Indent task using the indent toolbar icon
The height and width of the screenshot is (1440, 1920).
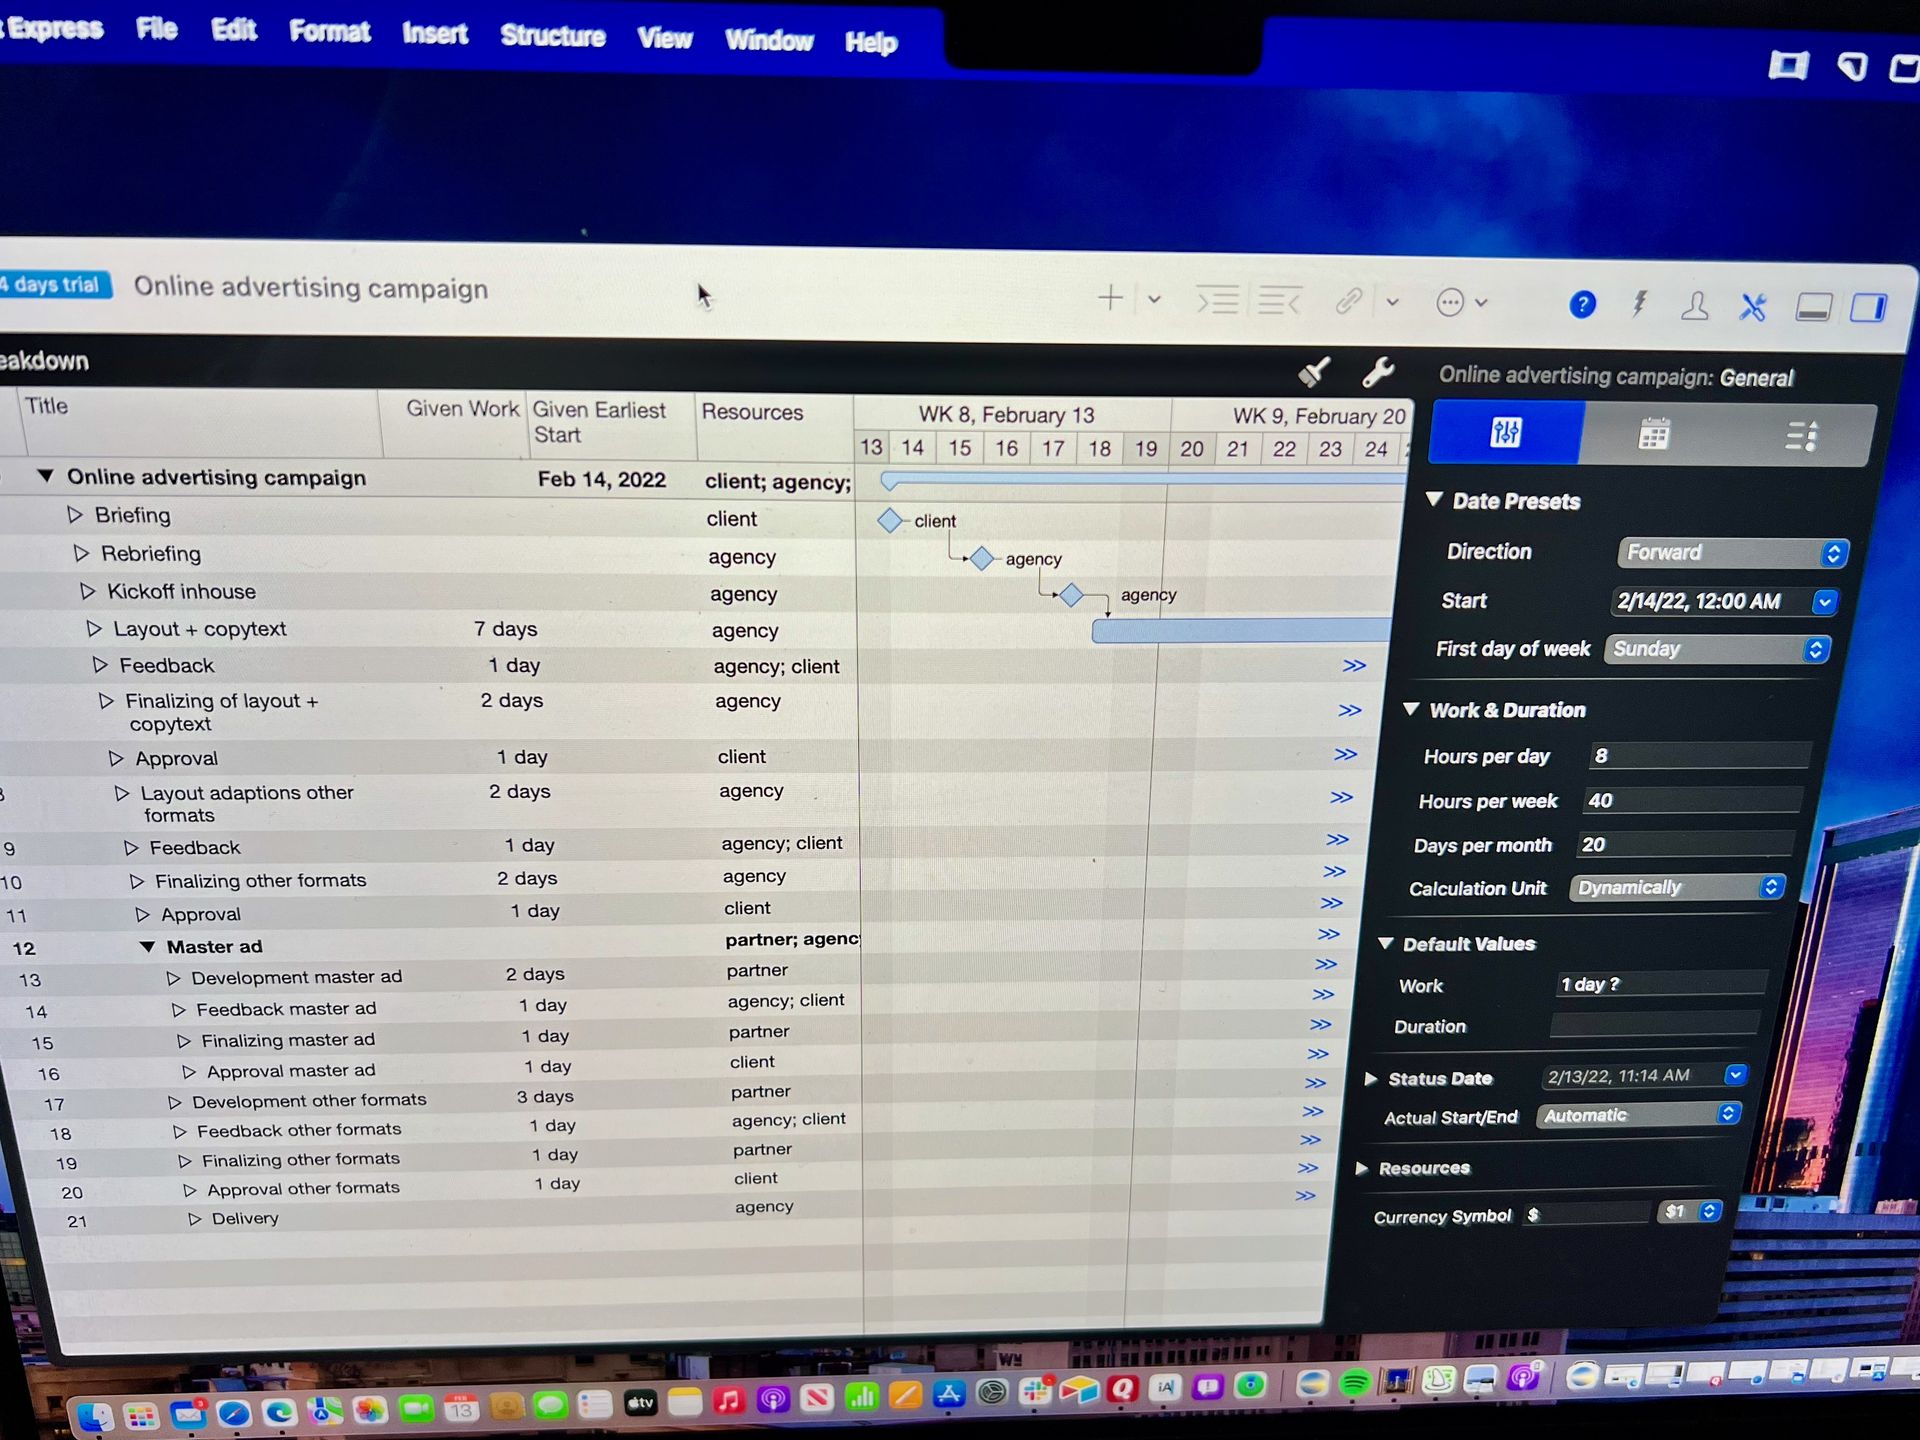pos(1218,299)
